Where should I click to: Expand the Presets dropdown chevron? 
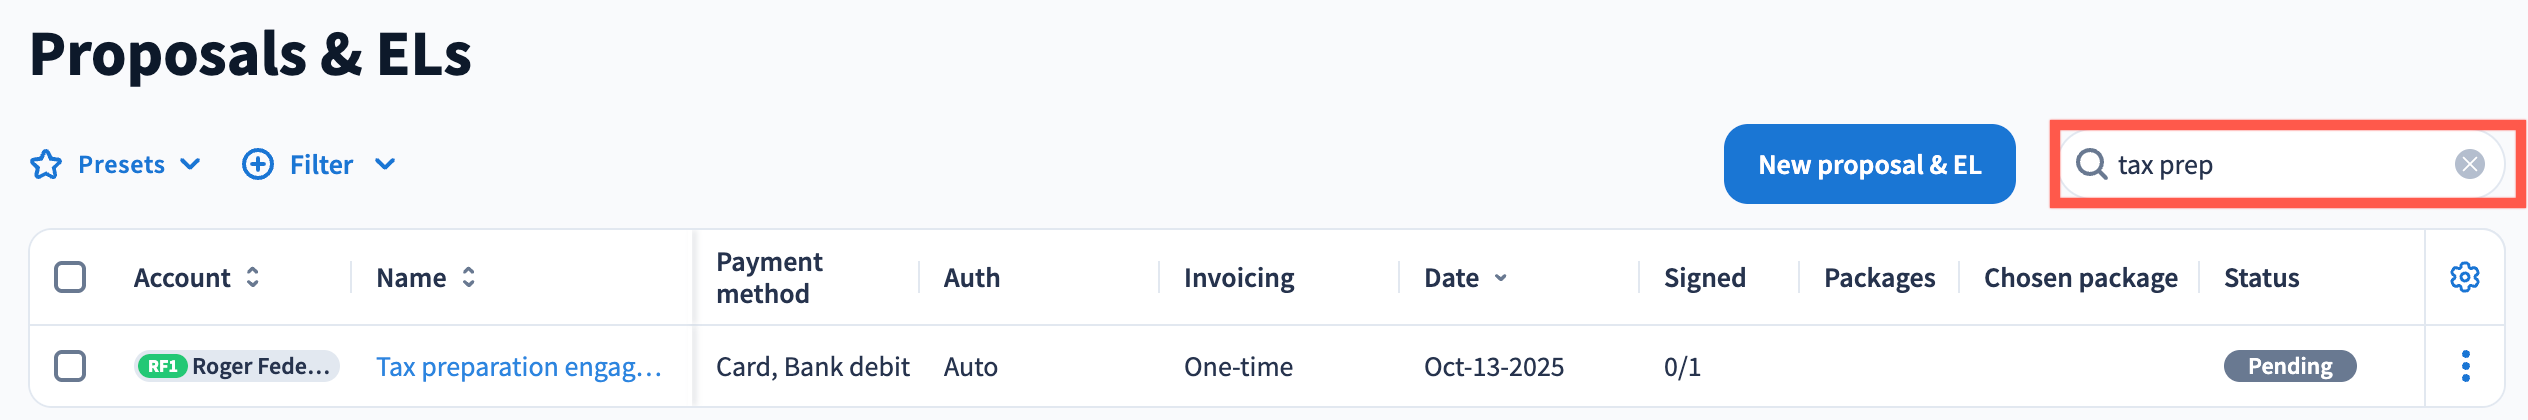pyautogui.click(x=190, y=164)
